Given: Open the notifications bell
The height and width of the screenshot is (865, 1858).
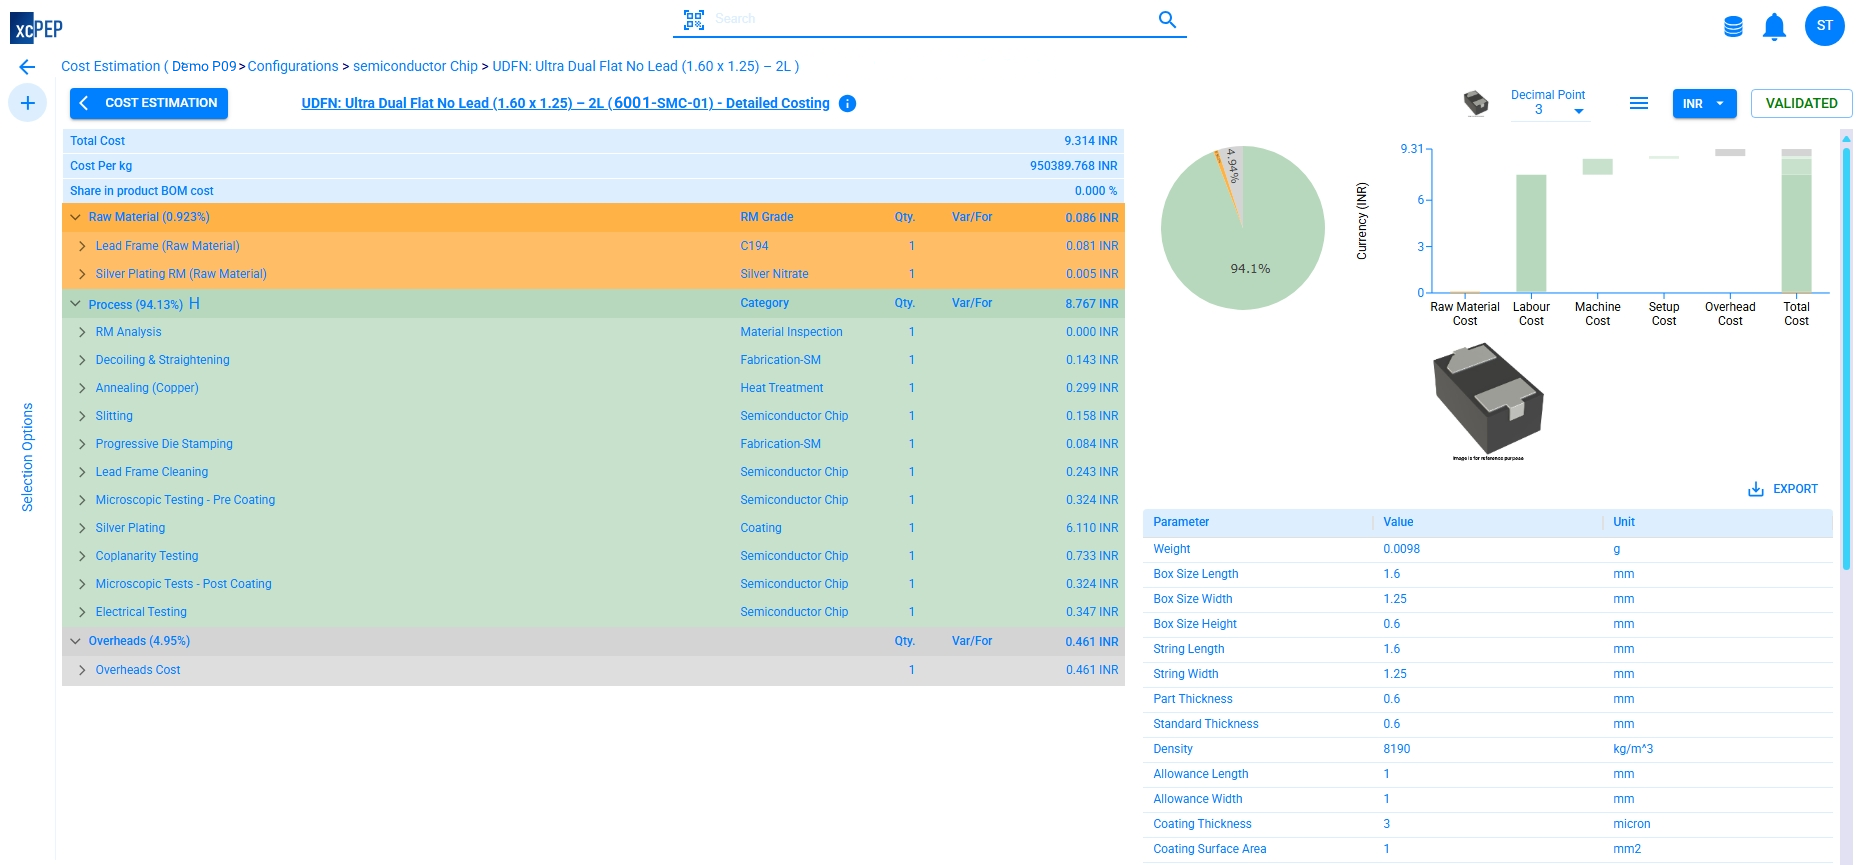Looking at the screenshot, I should coord(1774,27).
